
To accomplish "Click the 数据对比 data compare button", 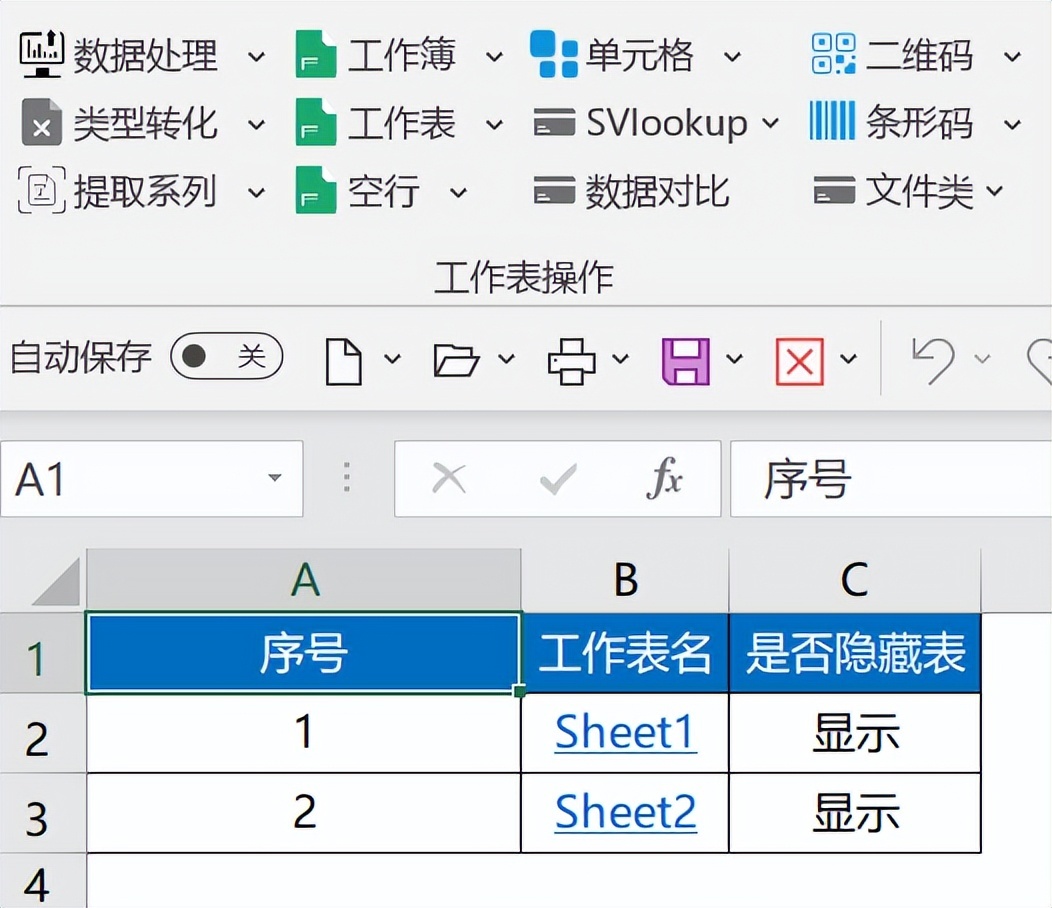I will [x=632, y=190].
